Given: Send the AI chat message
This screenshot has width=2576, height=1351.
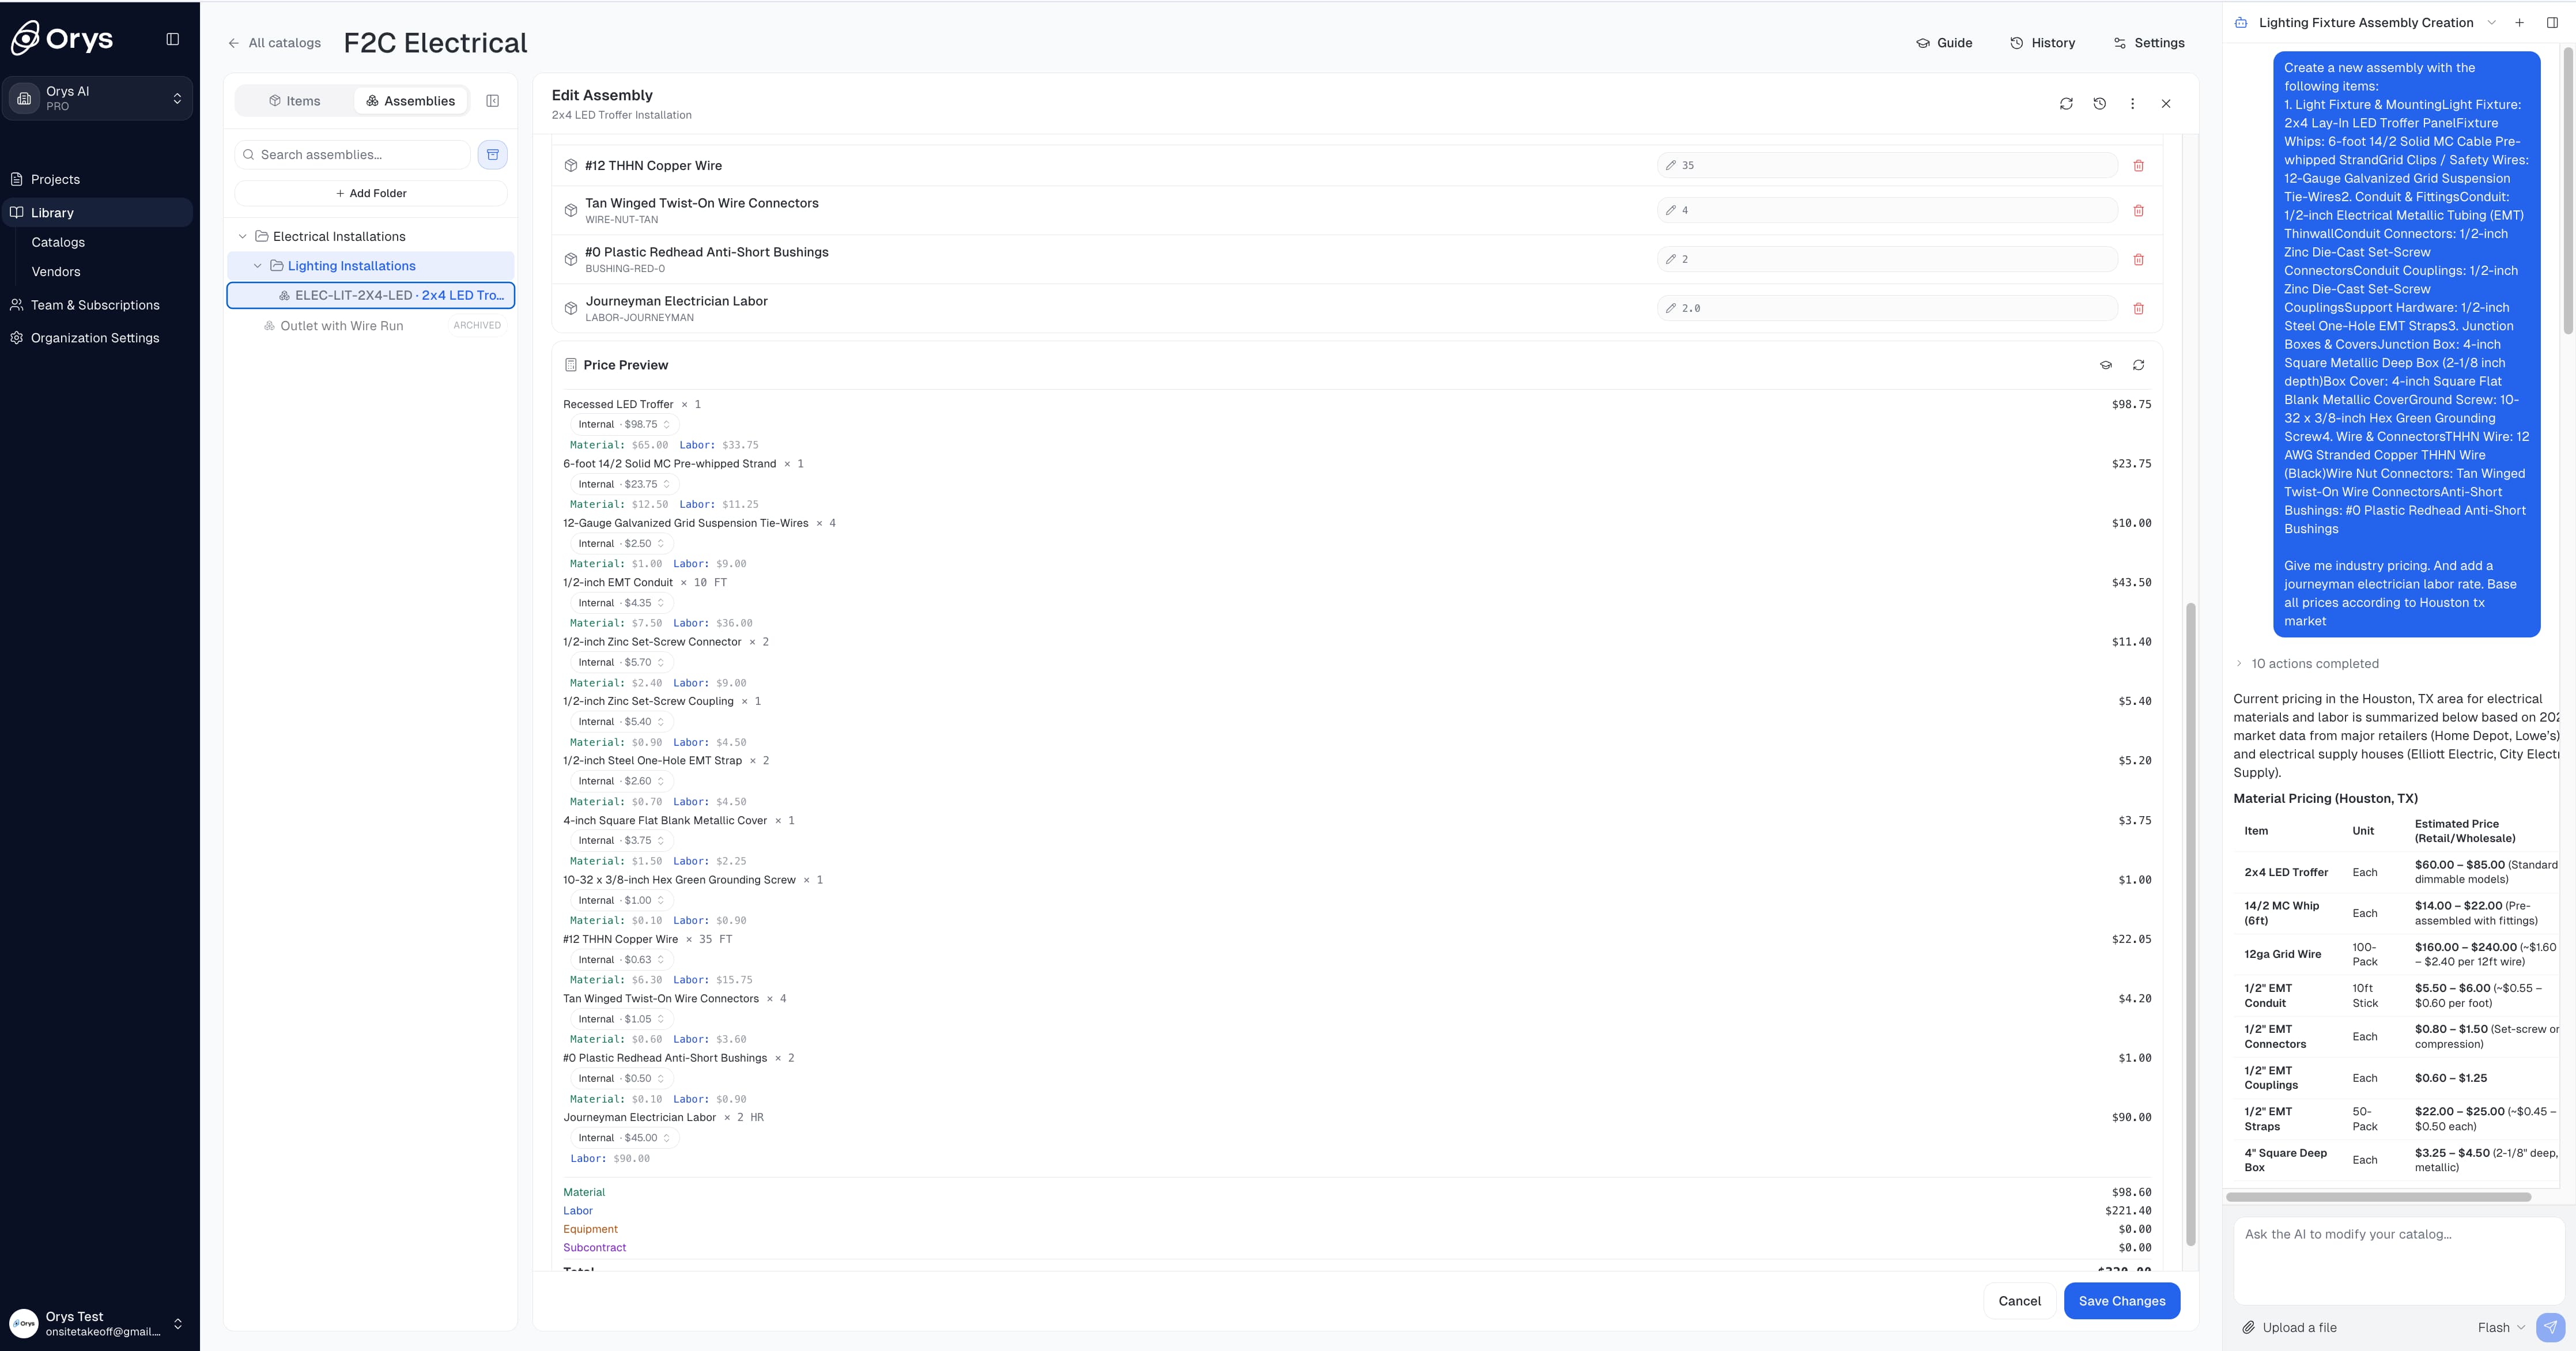Looking at the screenshot, I should (x=2551, y=1328).
